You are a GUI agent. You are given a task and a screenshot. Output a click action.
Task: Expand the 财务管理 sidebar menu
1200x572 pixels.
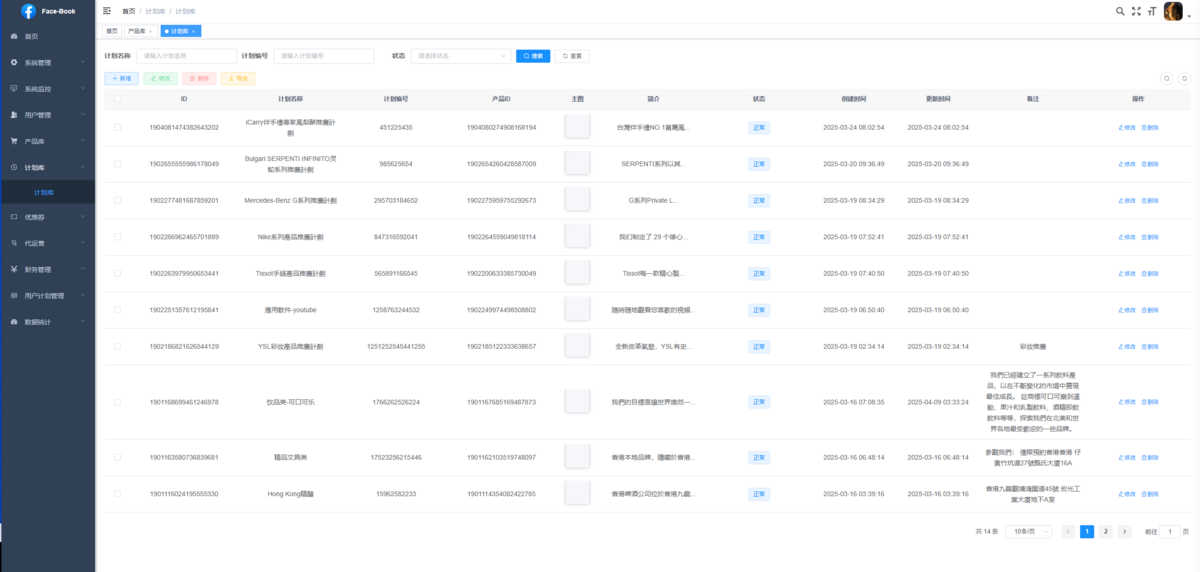coord(48,269)
